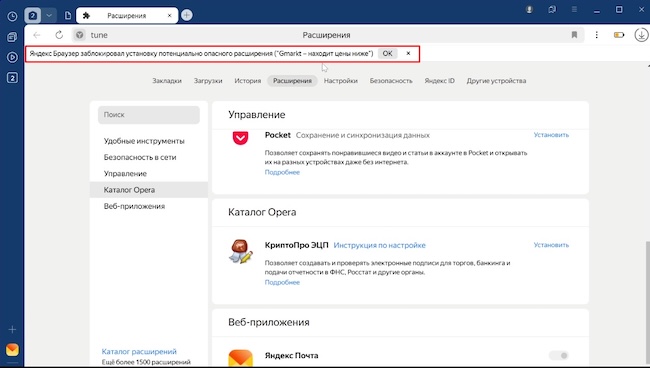Select Управление in left menu
Image resolution: width=650 pixels, height=368 pixels.
point(125,174)
